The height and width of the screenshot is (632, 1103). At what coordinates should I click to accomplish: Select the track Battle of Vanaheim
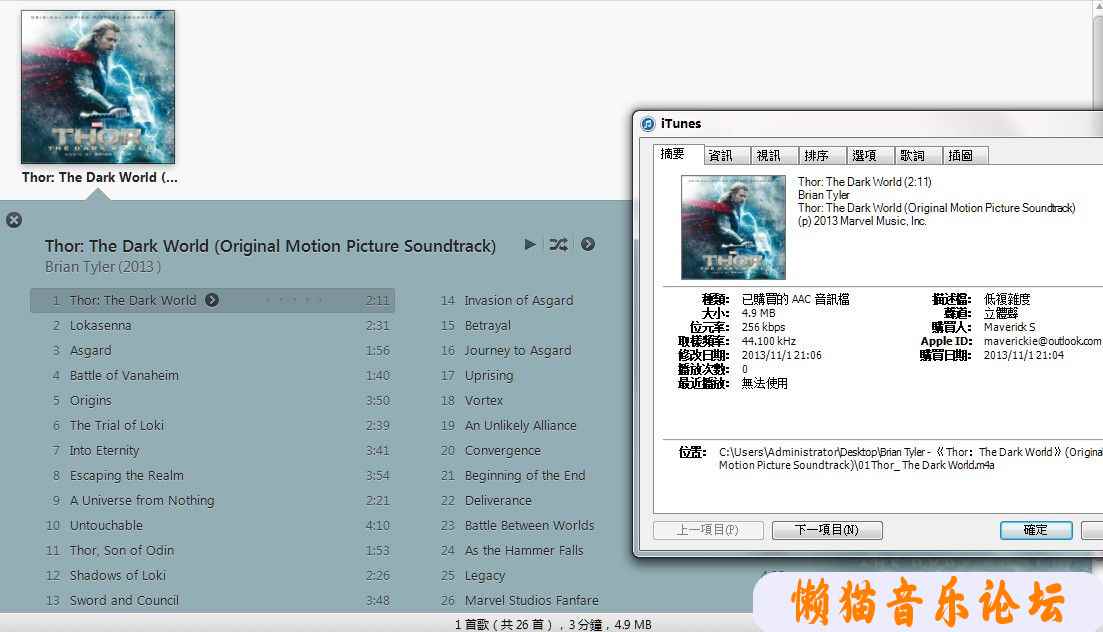pyautogui.click(x=212, y=376)
